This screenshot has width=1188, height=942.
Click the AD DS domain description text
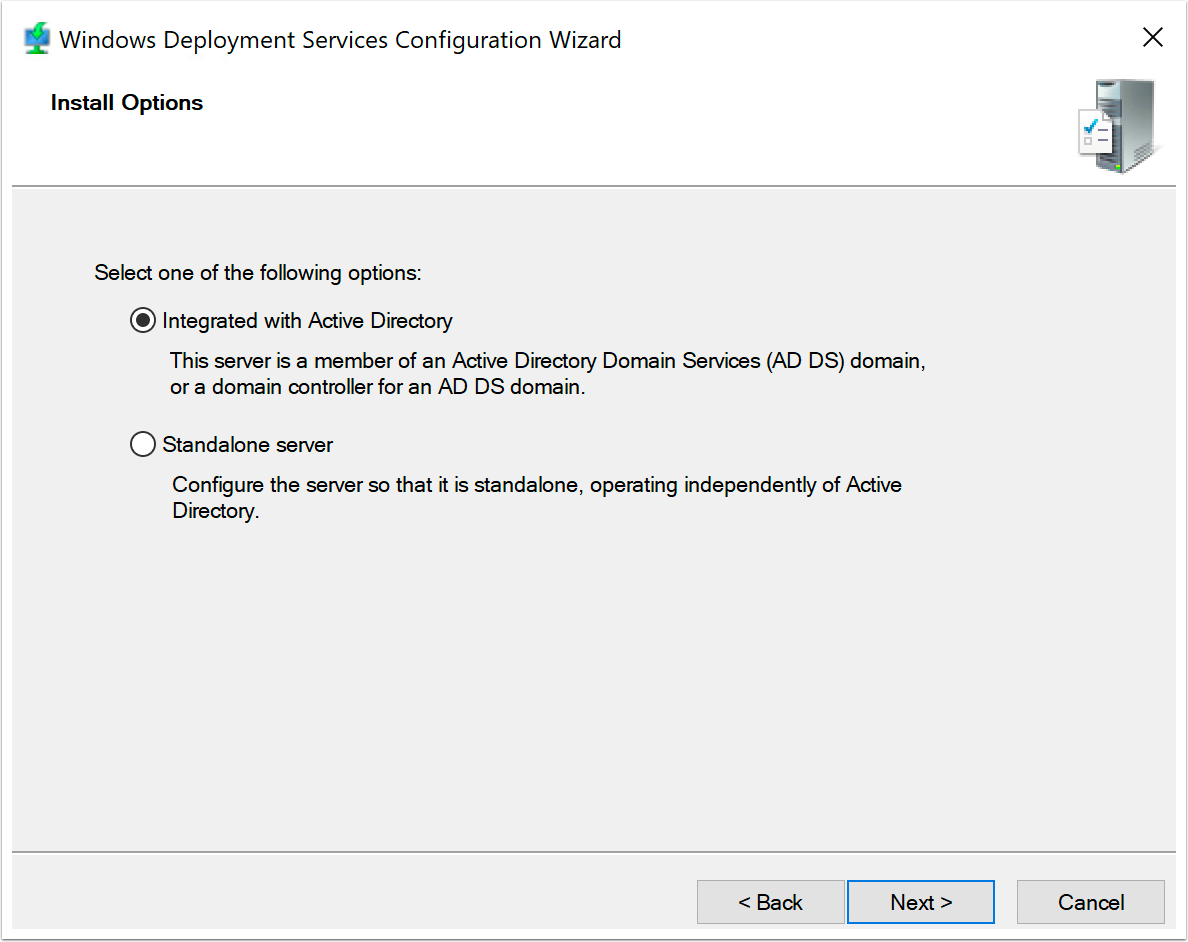[548, 373]
